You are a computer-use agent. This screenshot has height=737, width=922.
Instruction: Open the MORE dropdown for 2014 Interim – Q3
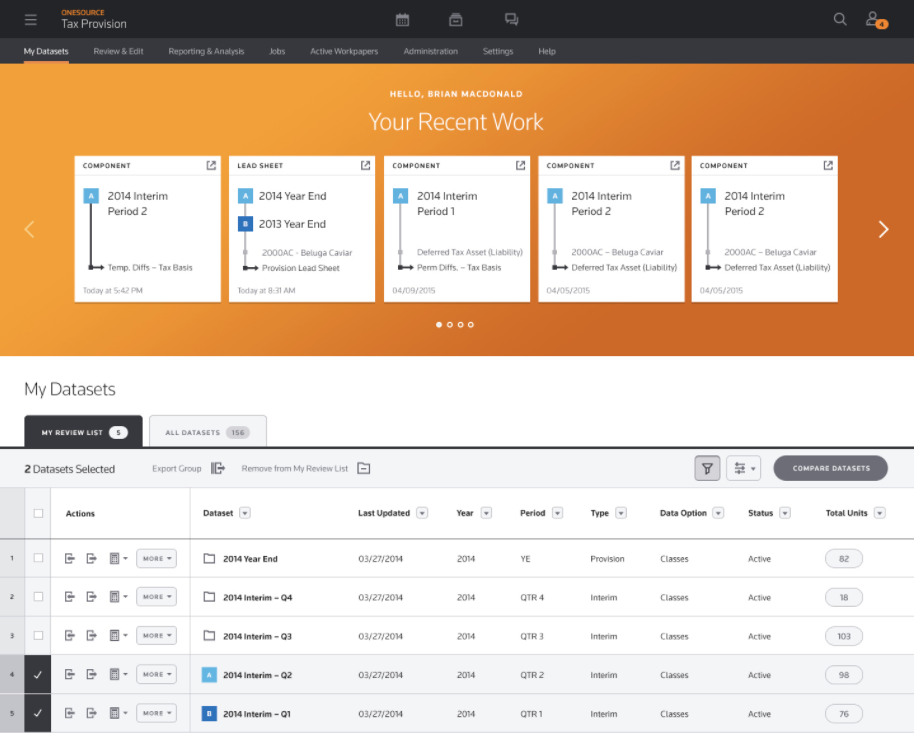click(156, 635)
